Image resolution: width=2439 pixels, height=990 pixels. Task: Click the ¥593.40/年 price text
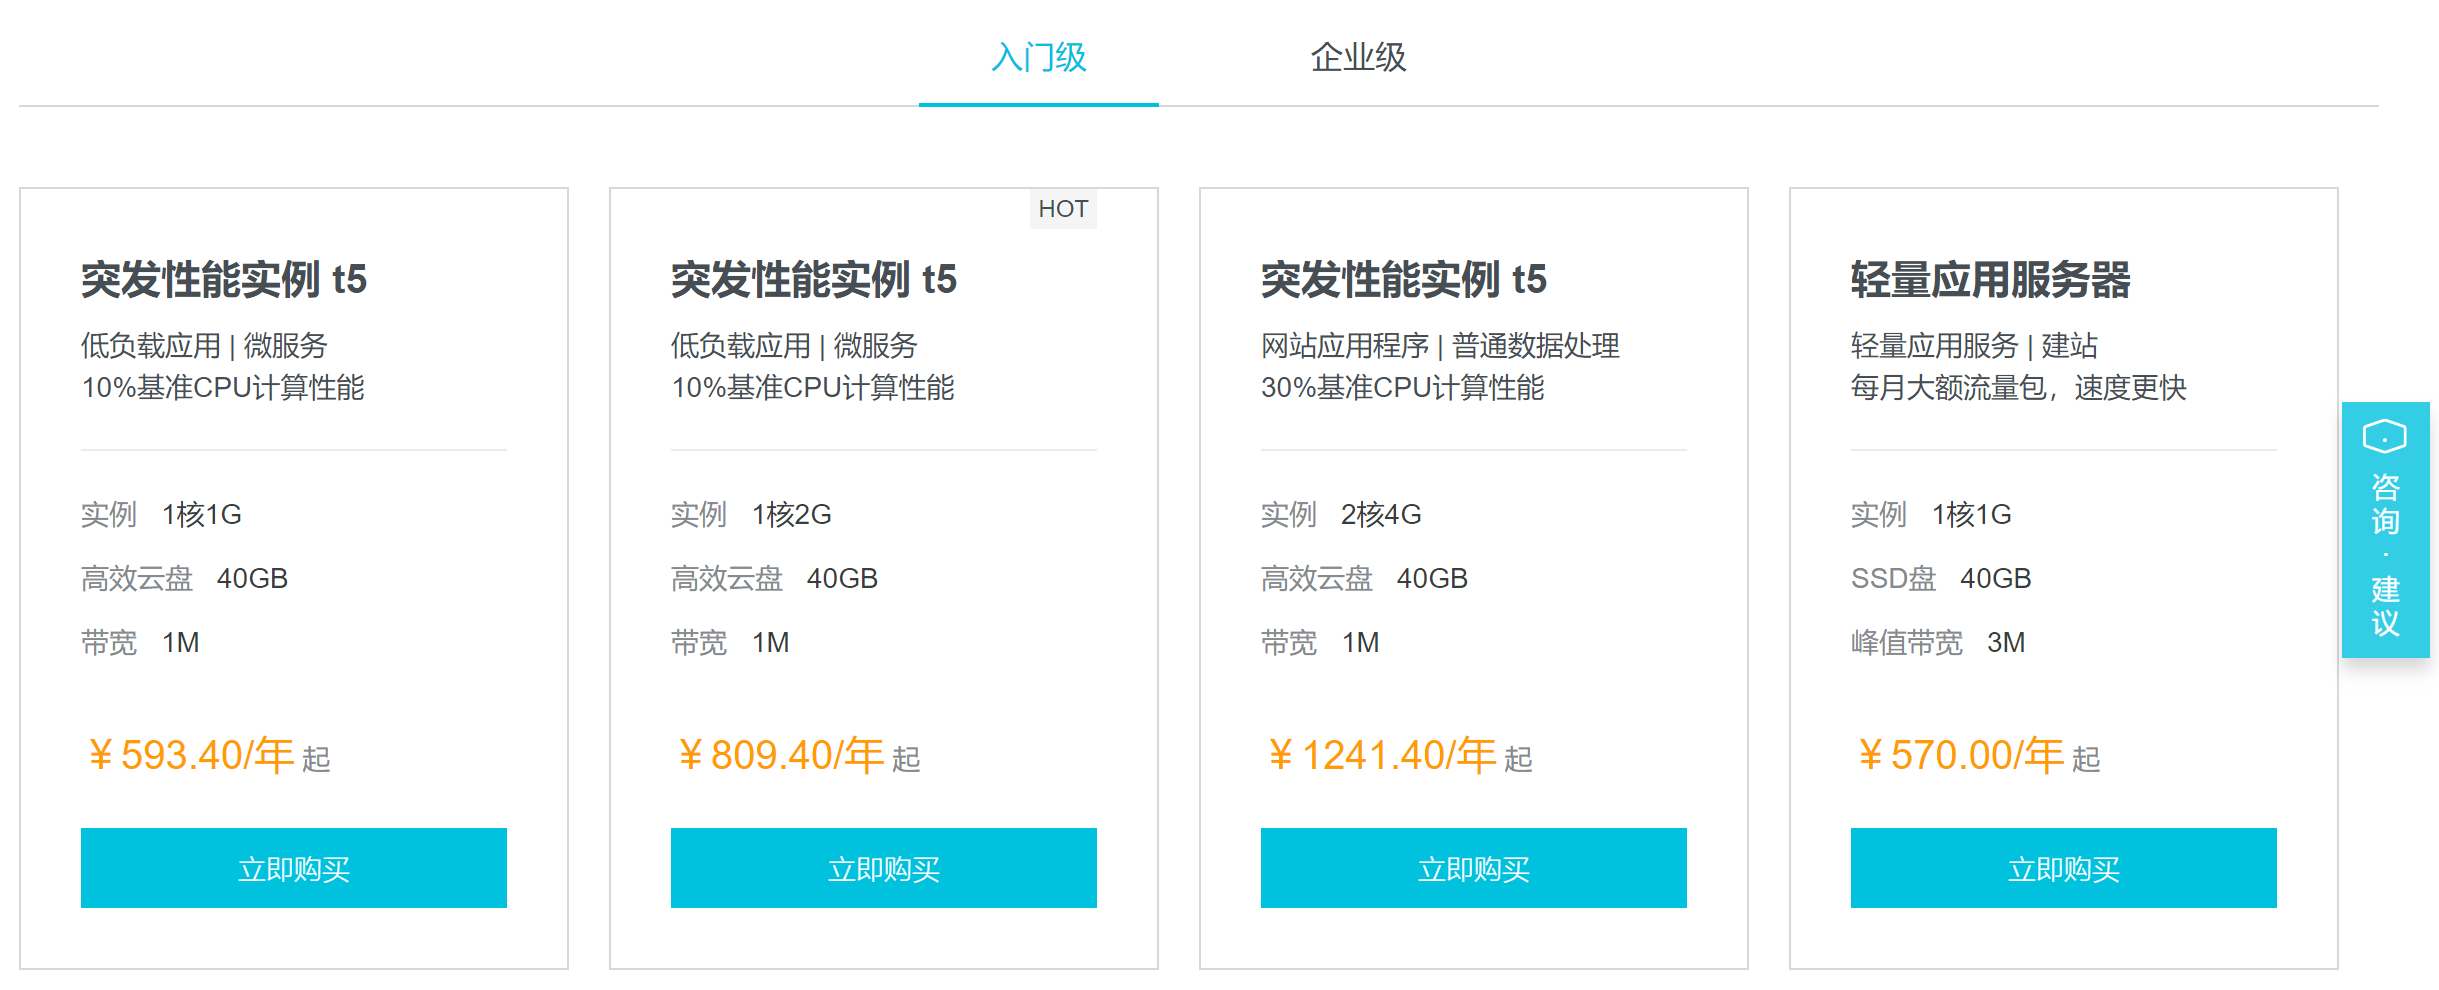click(x=191, y=755)
